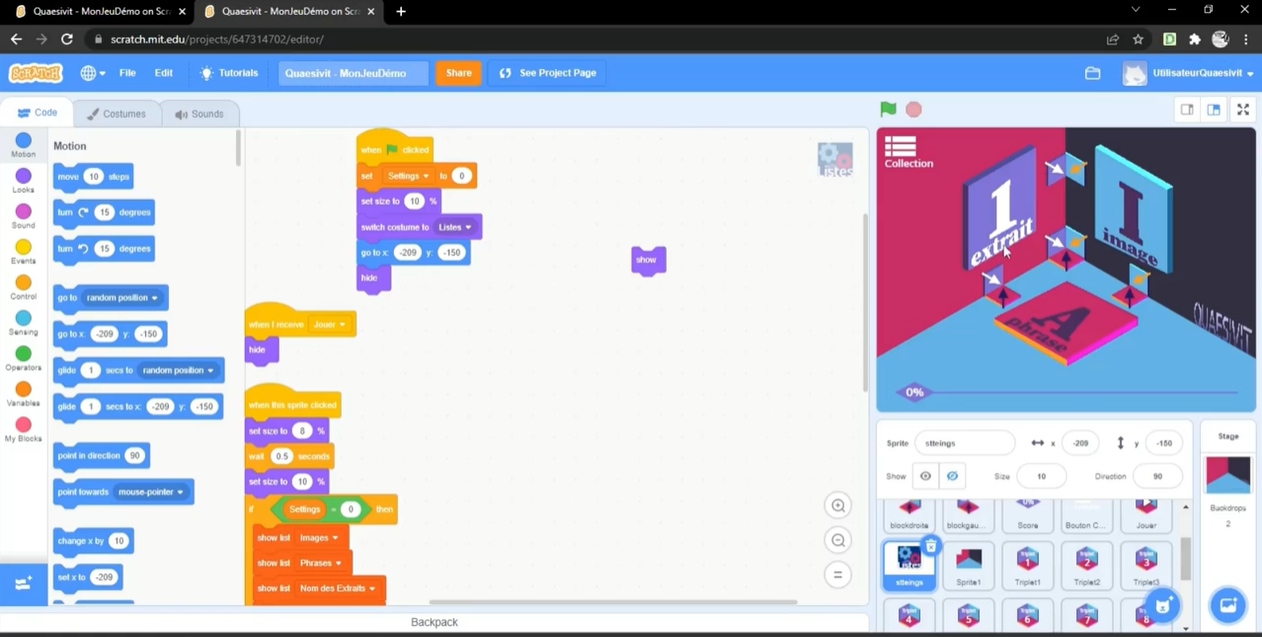The image size is (1262, 637).
Task: Show sprite using the eye button
Action: (925, 476)
